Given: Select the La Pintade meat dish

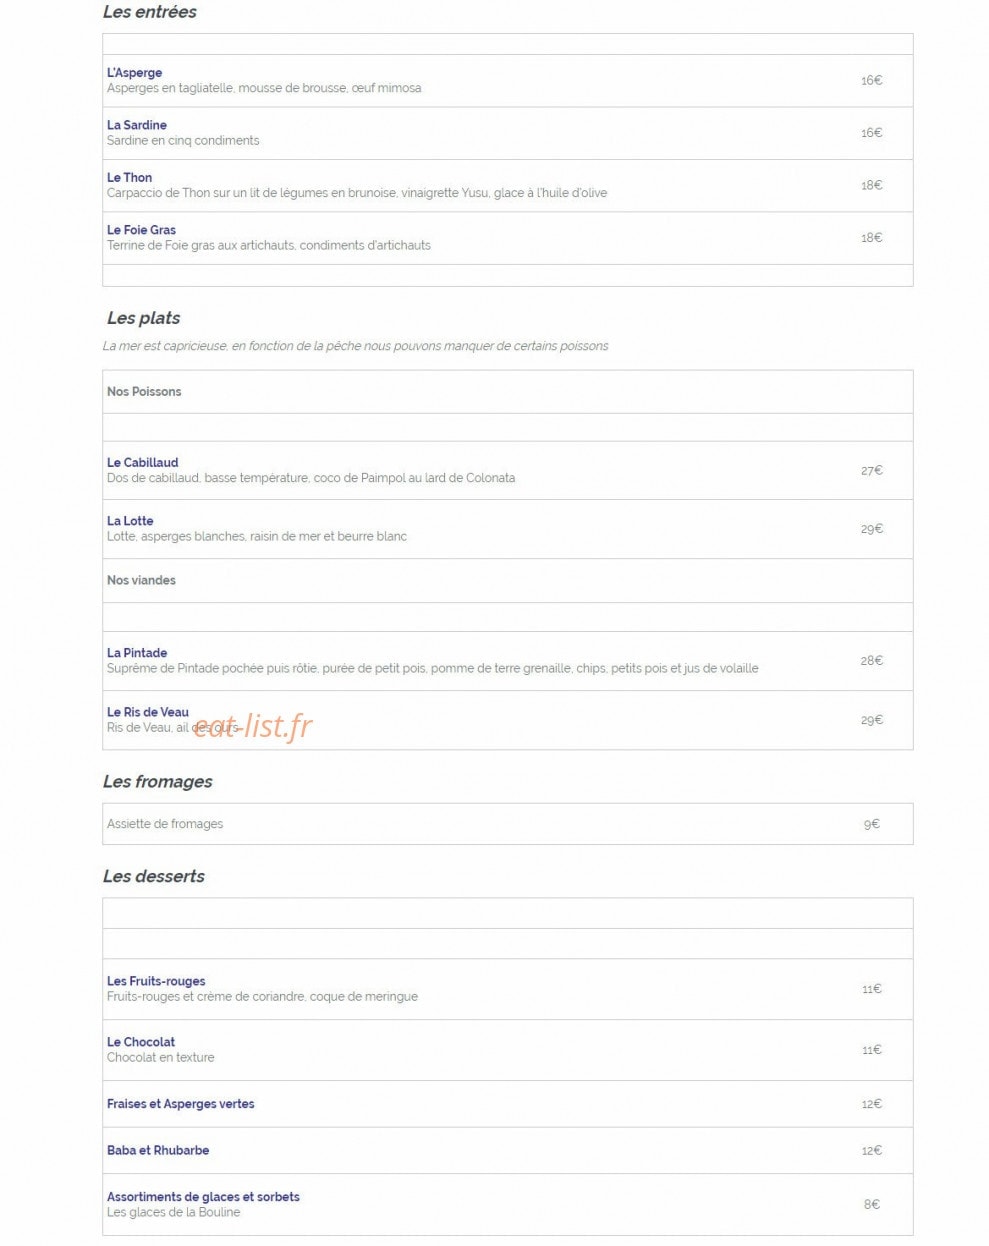Looking at the screenshot, I should click(137, 653).
